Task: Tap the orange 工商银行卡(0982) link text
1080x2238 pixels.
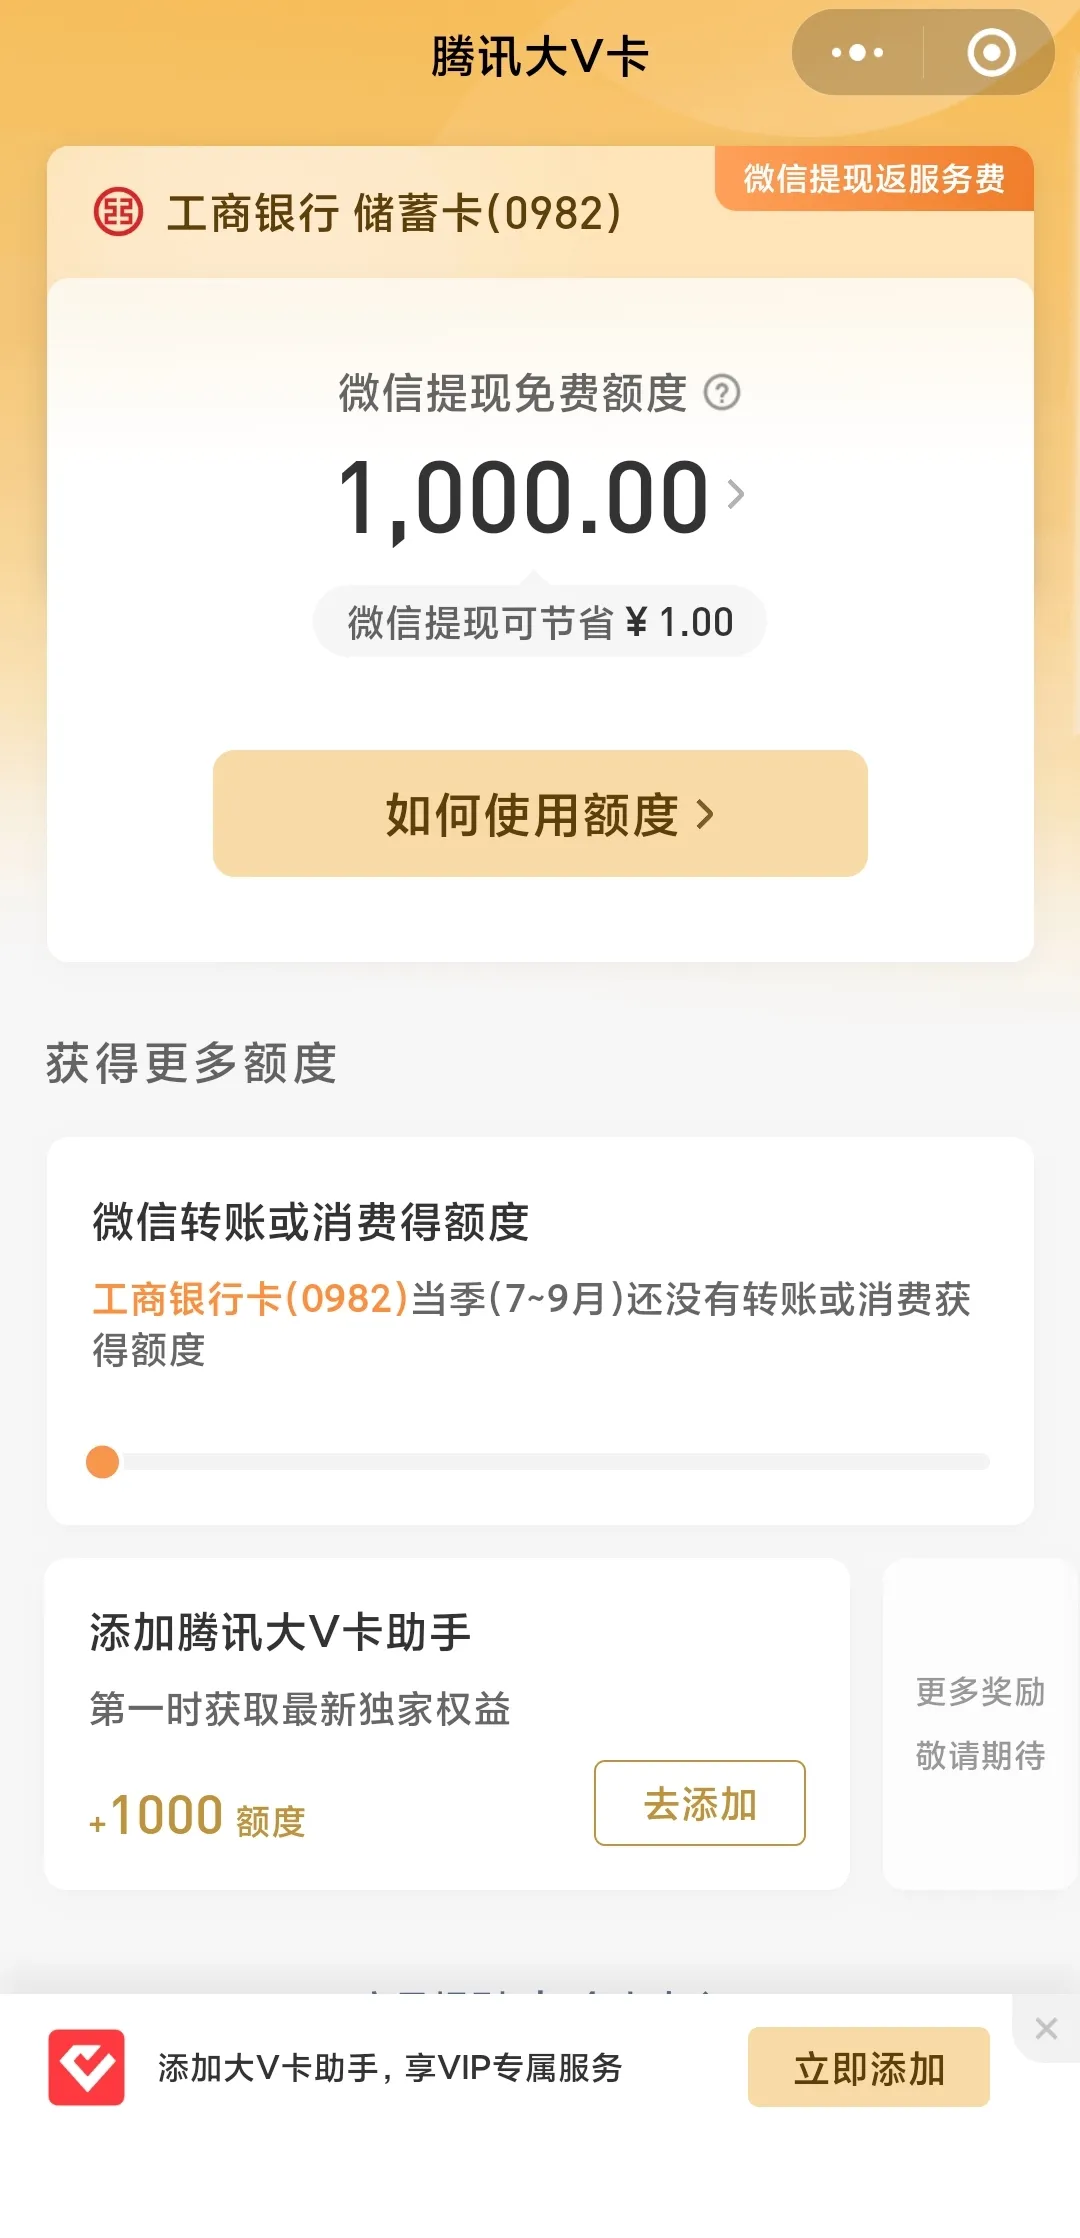Action: pyautogui.click(x=250, y=1299)
